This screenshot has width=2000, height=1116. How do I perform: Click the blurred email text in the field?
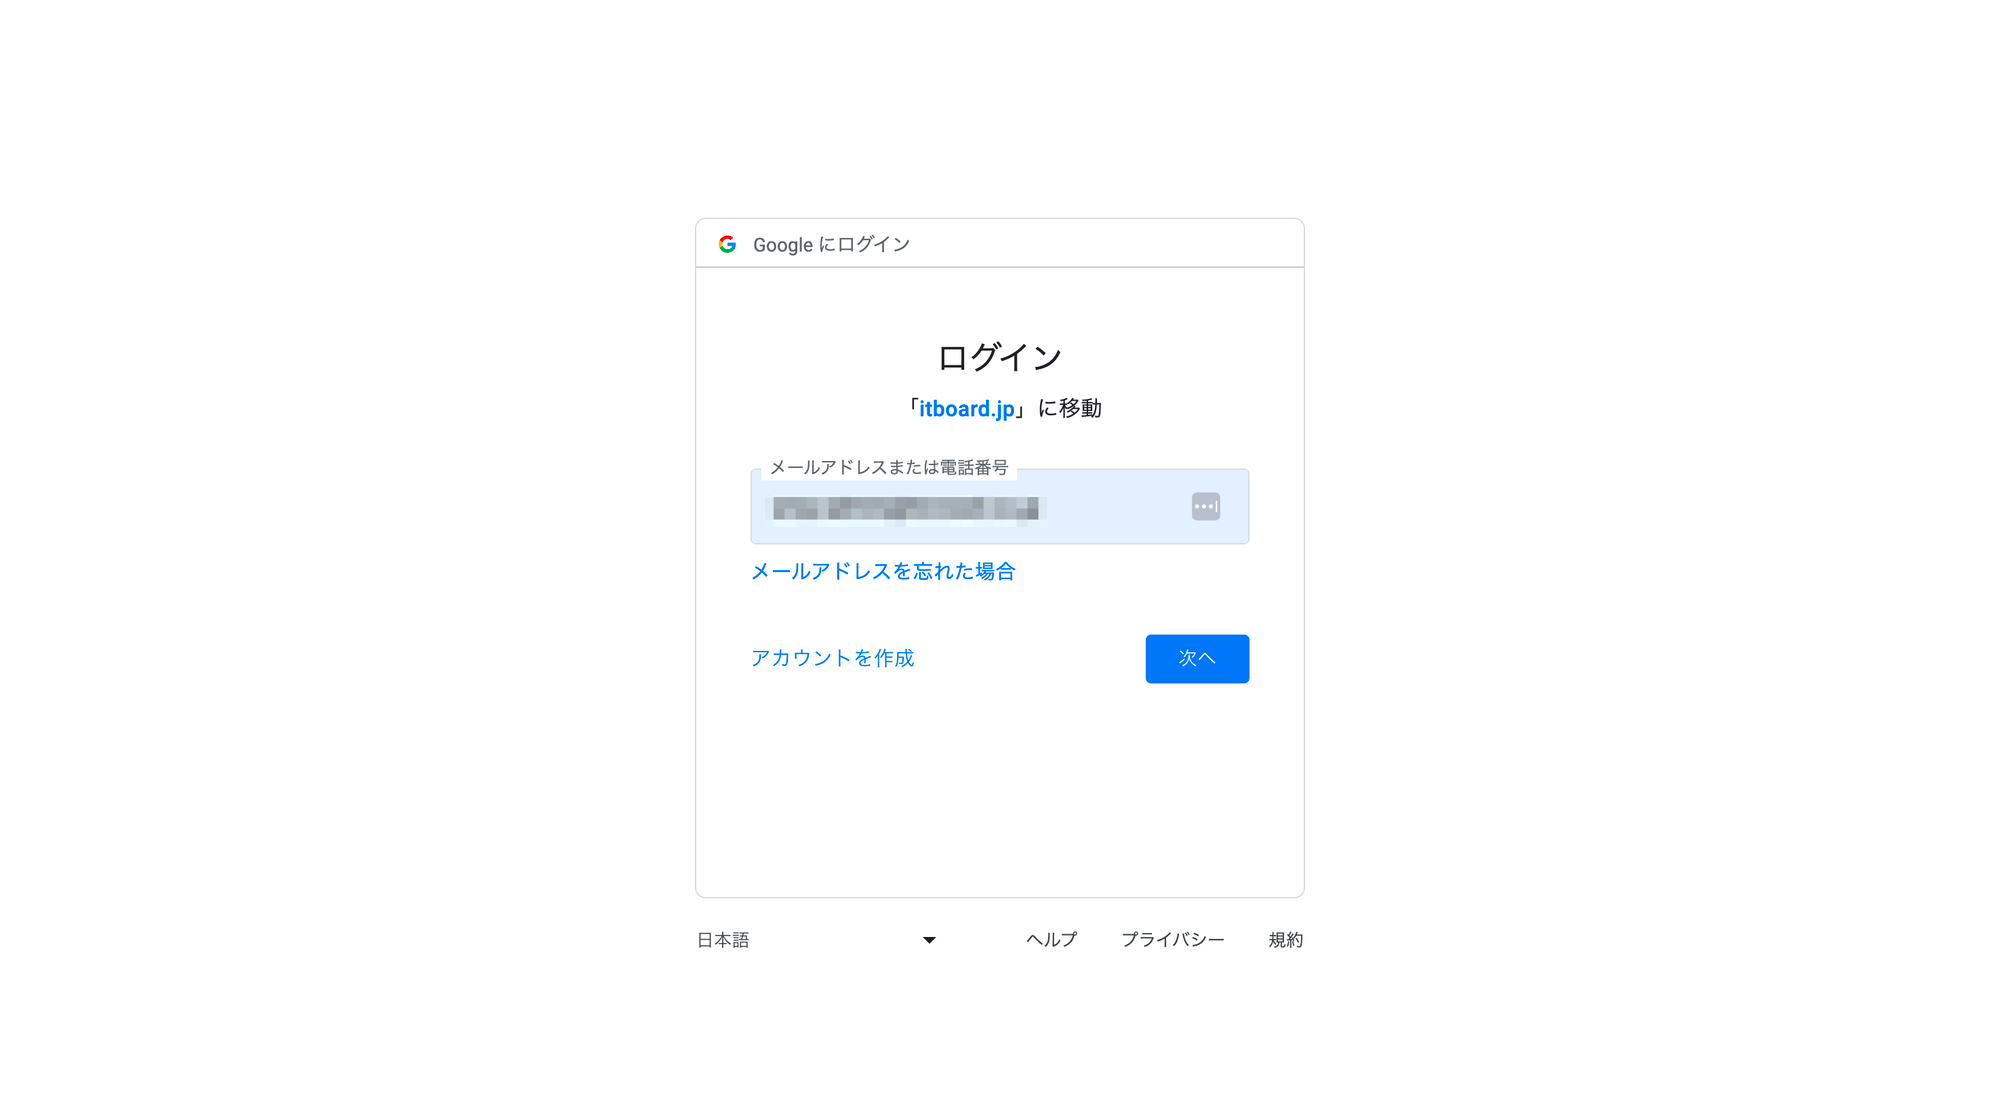tap(906, 509)
